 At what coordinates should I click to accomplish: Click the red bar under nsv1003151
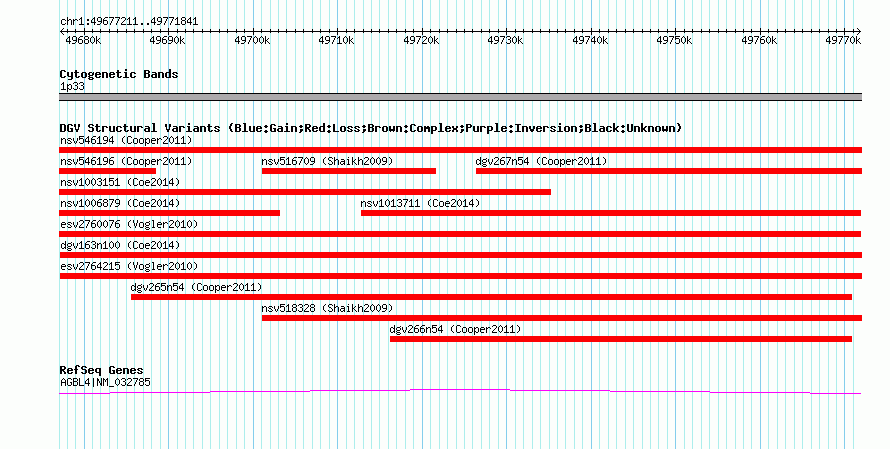tap(305, 192)
